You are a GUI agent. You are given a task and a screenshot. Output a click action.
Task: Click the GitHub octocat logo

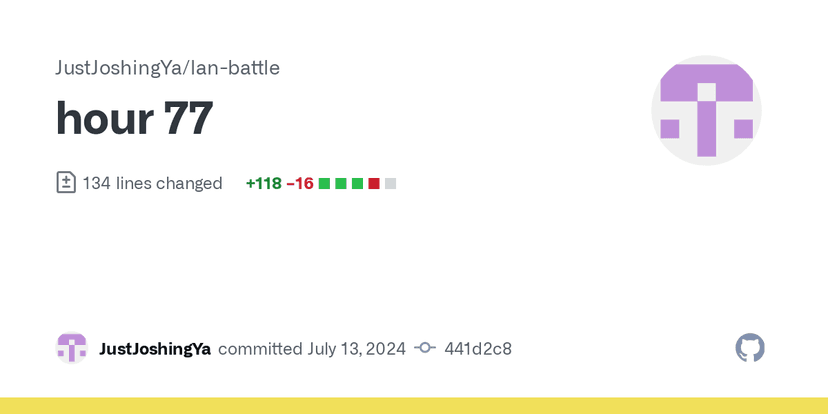[750, 348]
